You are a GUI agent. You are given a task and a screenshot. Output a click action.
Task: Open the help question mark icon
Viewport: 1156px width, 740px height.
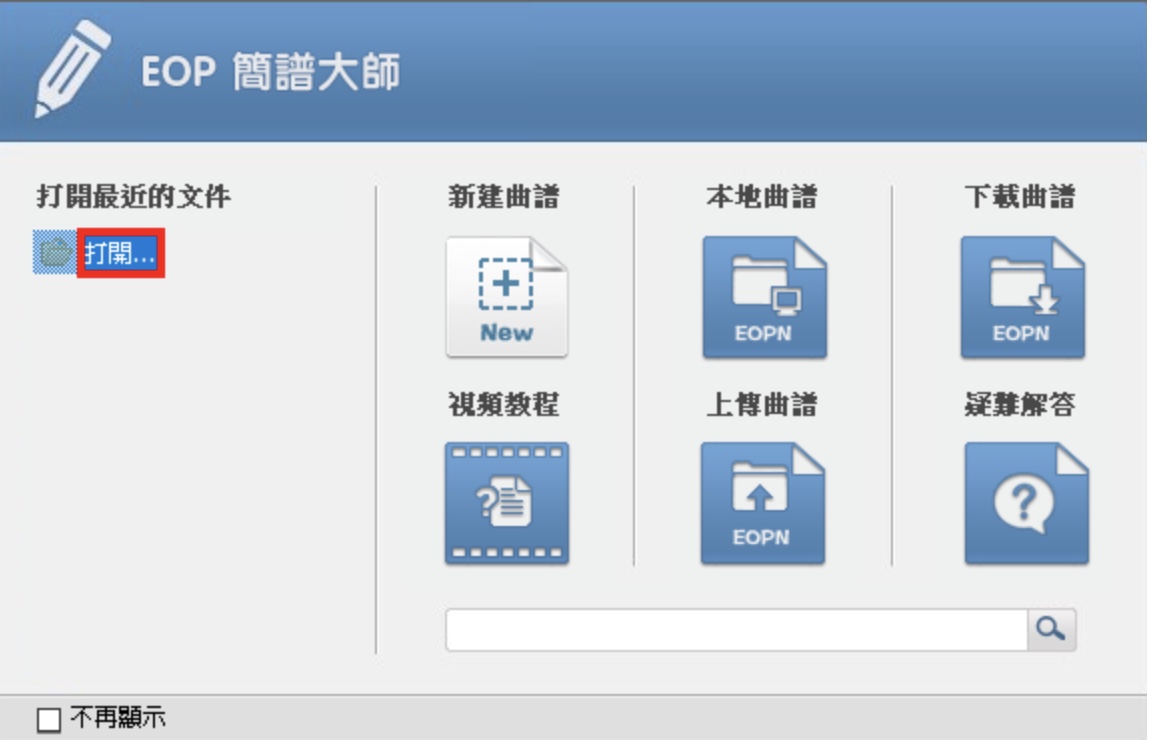[1026, 503]
